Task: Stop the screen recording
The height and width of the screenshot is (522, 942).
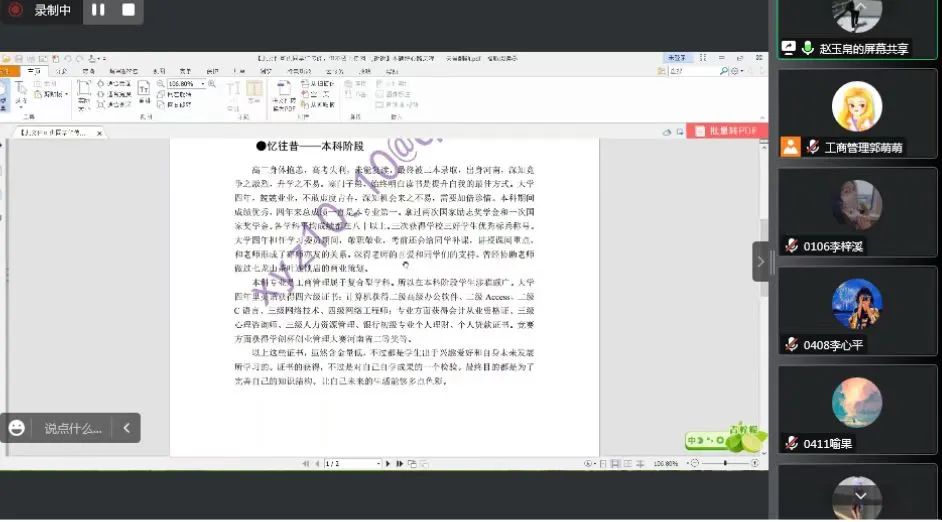Action: click(x=128, y=11)
